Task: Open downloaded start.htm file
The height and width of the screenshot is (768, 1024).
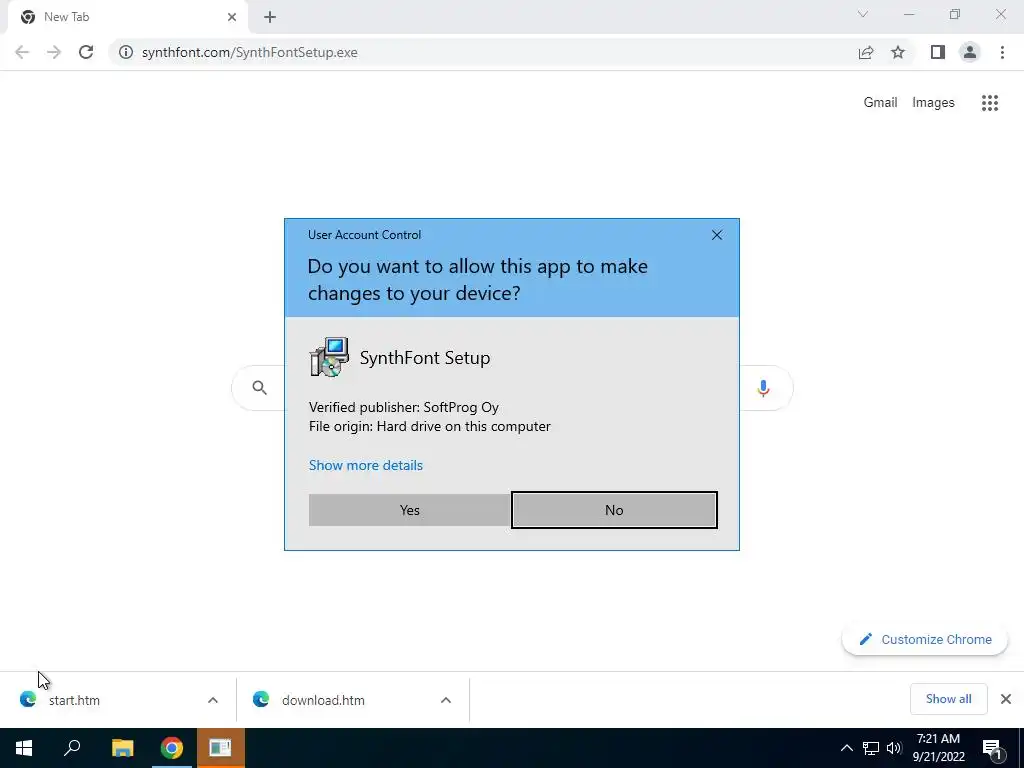Action: [74, 700]
